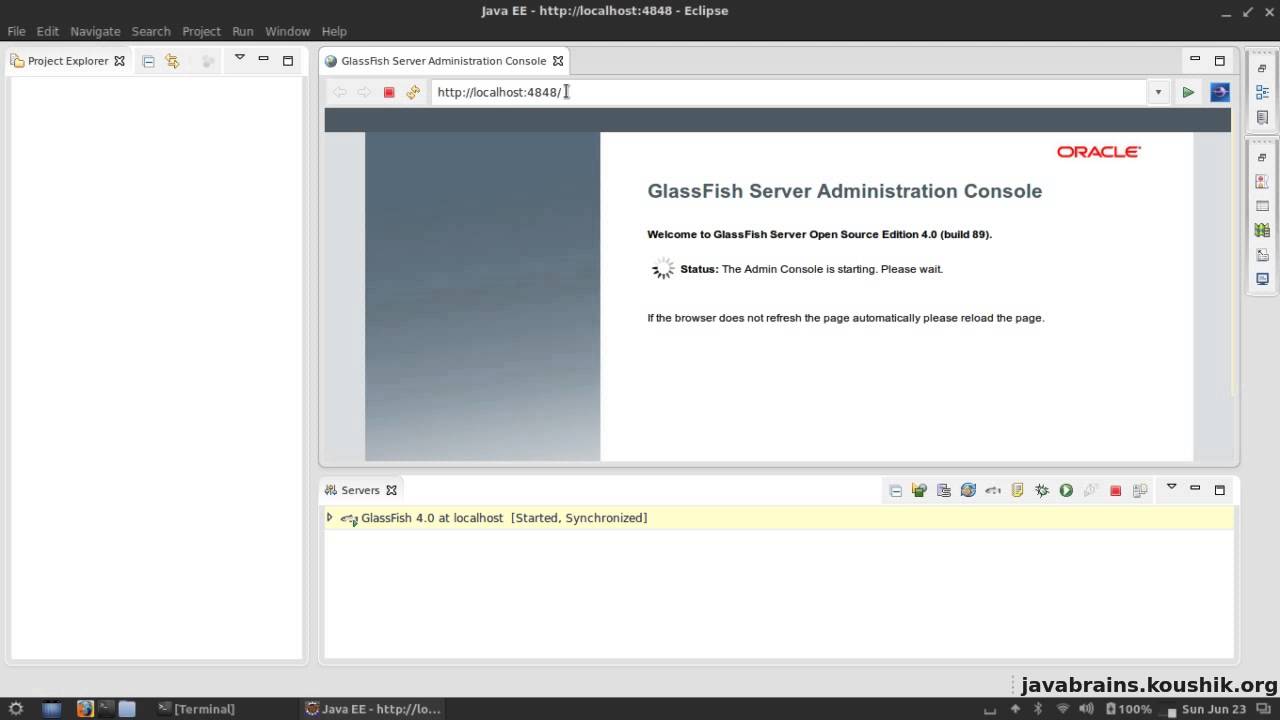1280x720 pixels.
Task: Launch Firefox from the taskbar
Action: 85,709
